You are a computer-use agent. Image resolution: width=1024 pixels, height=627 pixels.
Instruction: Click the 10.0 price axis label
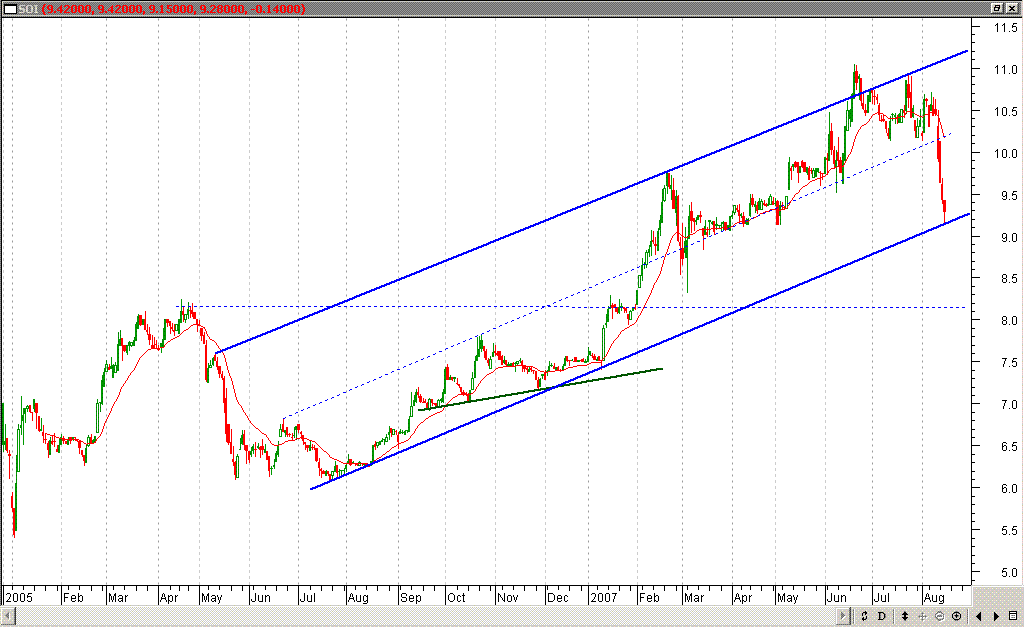coord(1006,153)
